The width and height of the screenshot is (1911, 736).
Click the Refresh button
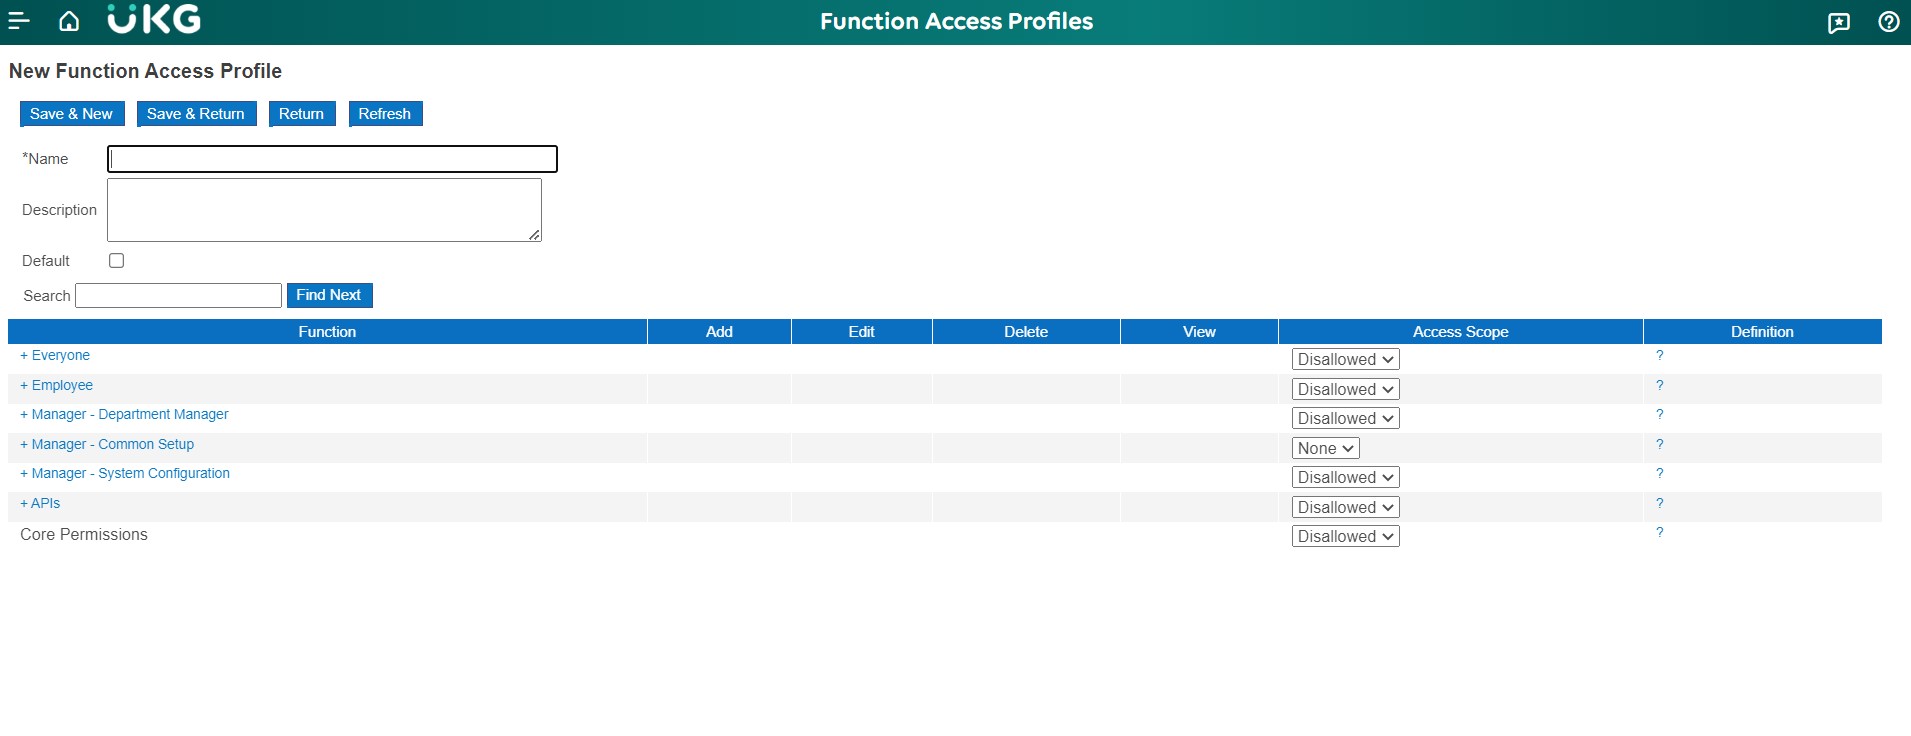(385, 114)
